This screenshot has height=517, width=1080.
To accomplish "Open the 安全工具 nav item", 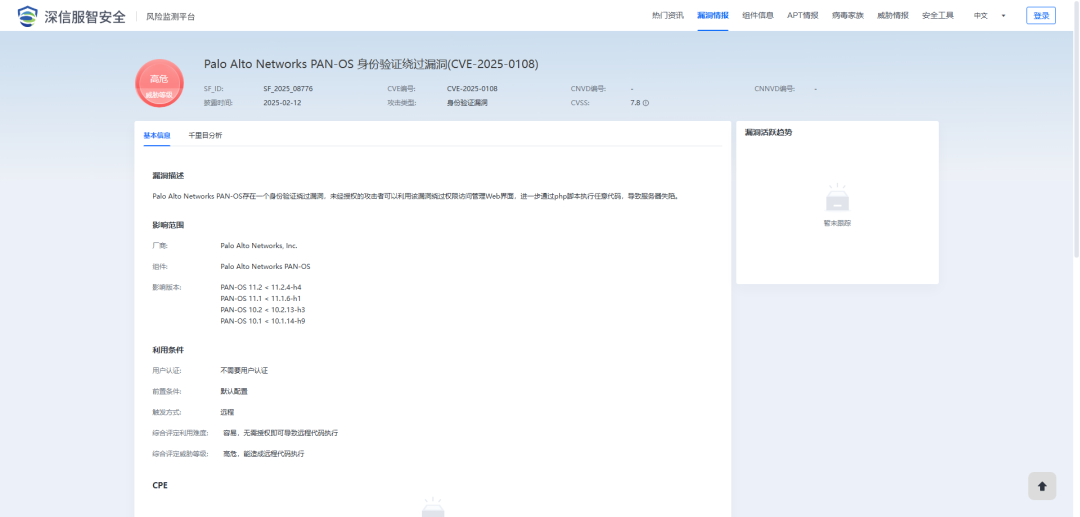I will coord(937,16).
